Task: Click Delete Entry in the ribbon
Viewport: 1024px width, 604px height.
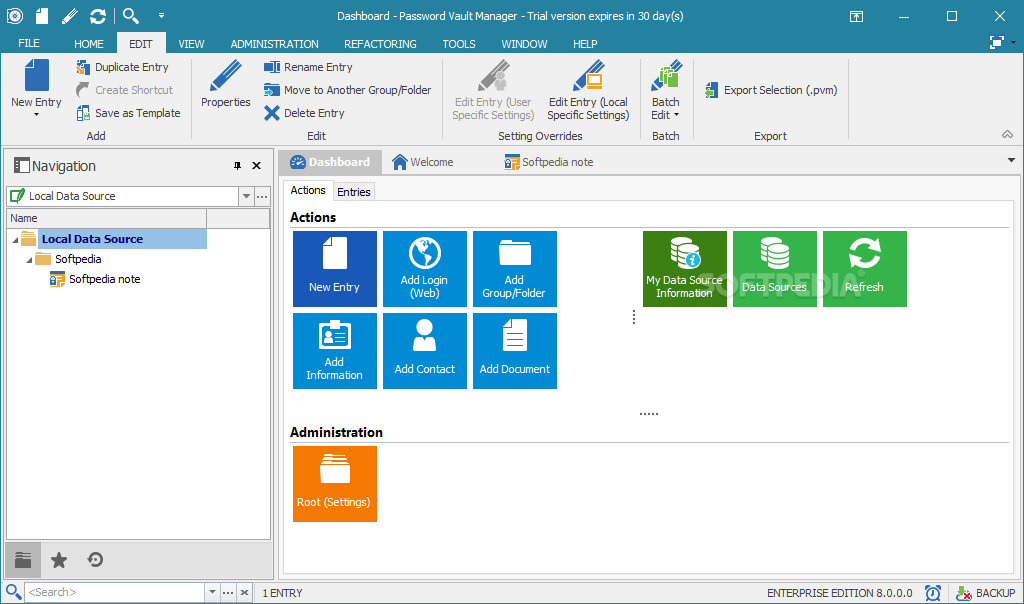Action: point(304,113)
